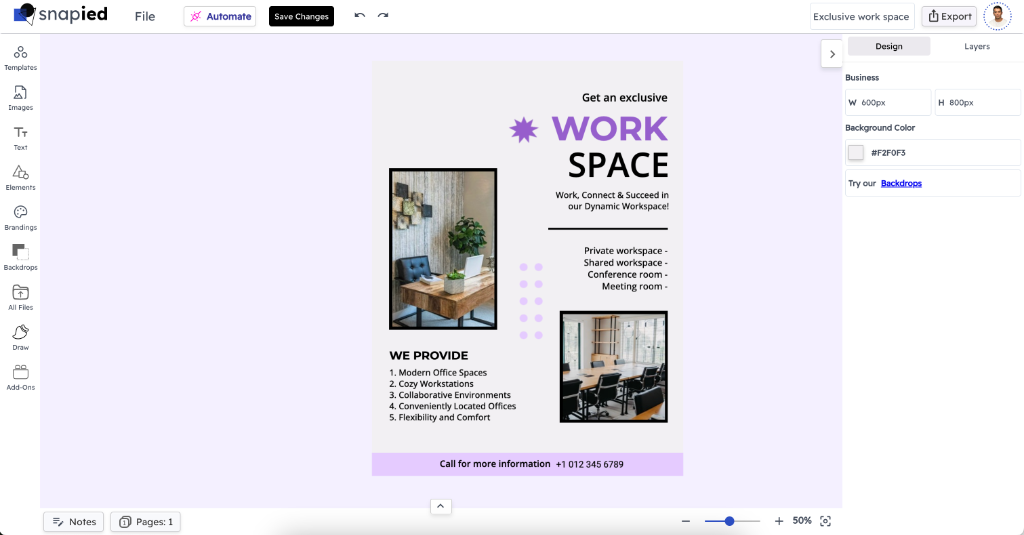The width and height of the screenshot is (1024, 535).
Task: Open the Templates panel
Action: point(20,57)
